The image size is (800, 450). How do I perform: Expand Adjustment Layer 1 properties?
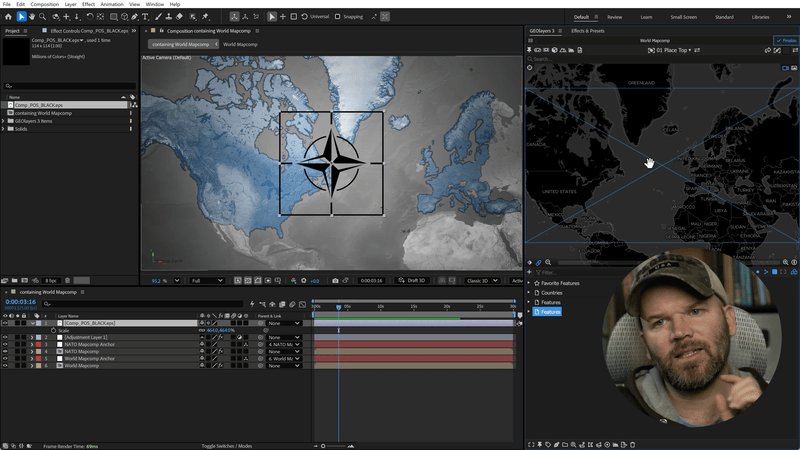click(x=32, y=337)
